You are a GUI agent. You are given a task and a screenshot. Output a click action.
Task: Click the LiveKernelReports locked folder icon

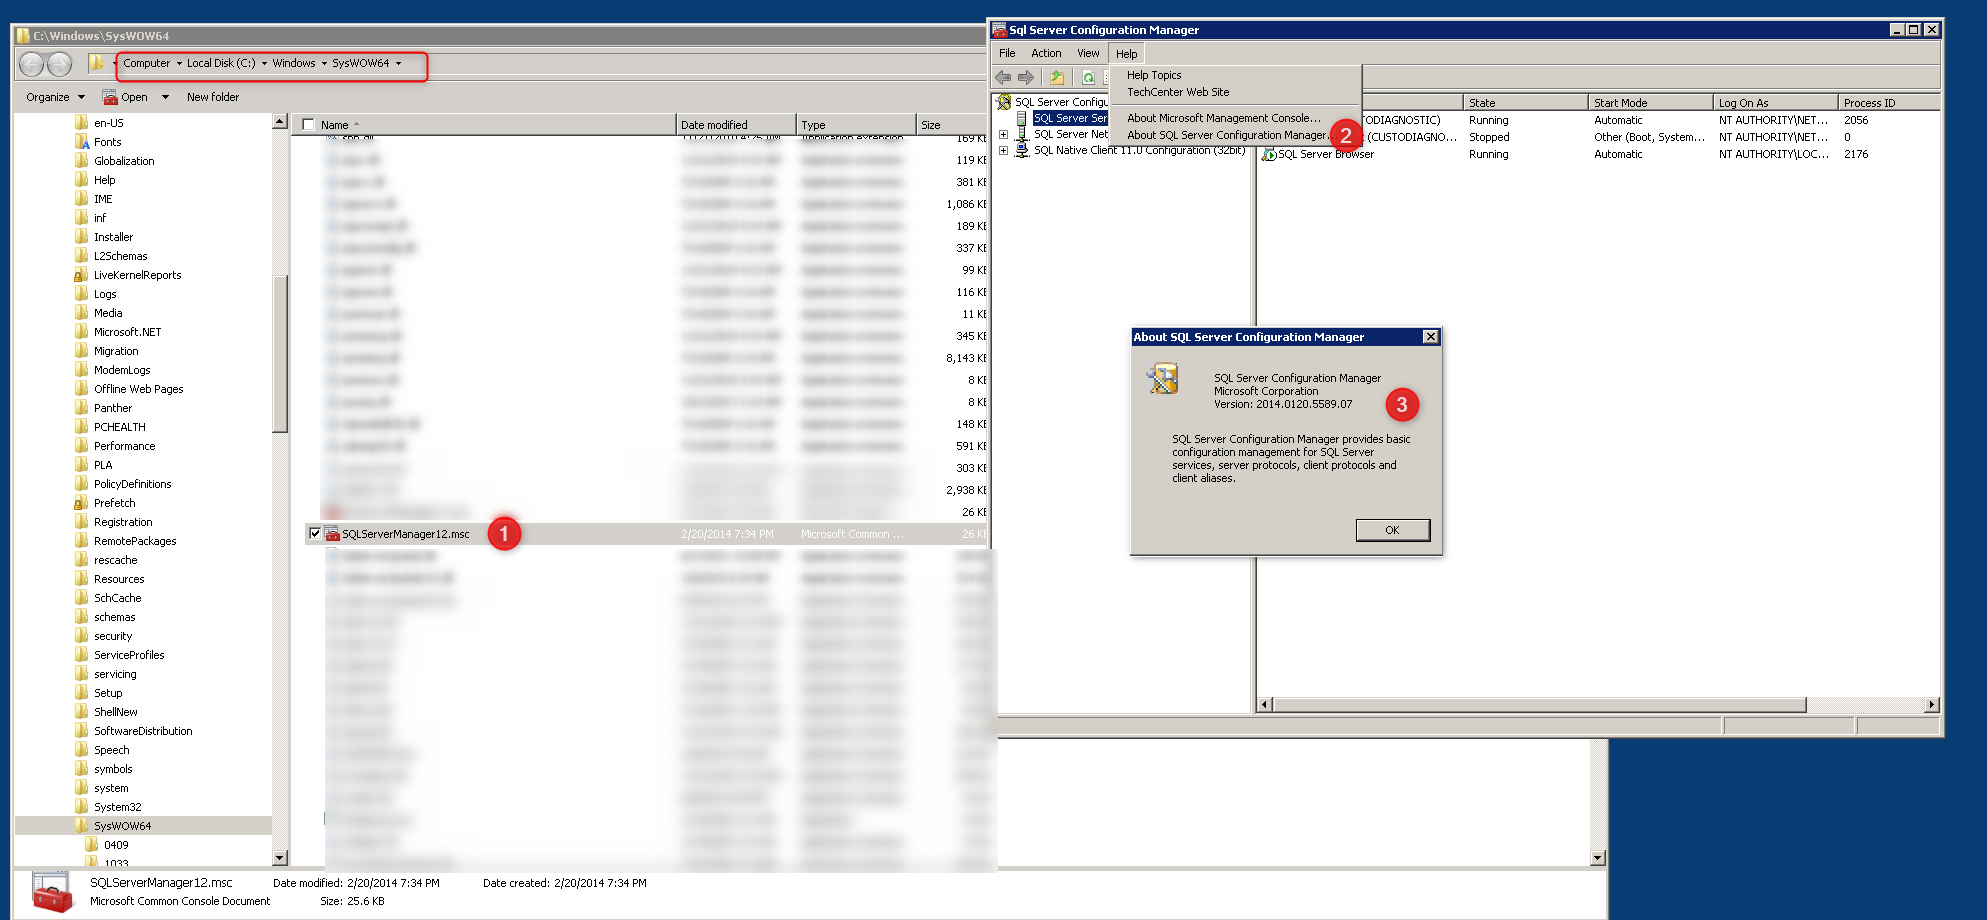(82, 275)
